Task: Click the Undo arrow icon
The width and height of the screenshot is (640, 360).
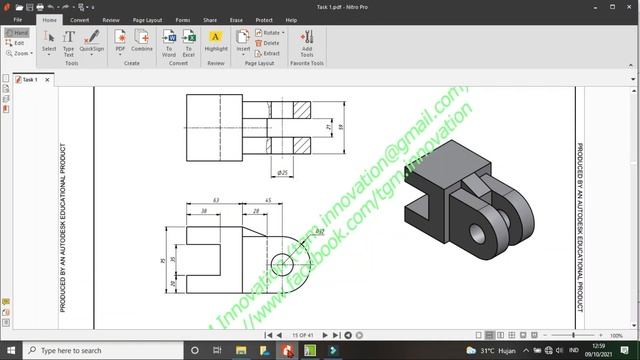Action: click(x=51, y=7)
